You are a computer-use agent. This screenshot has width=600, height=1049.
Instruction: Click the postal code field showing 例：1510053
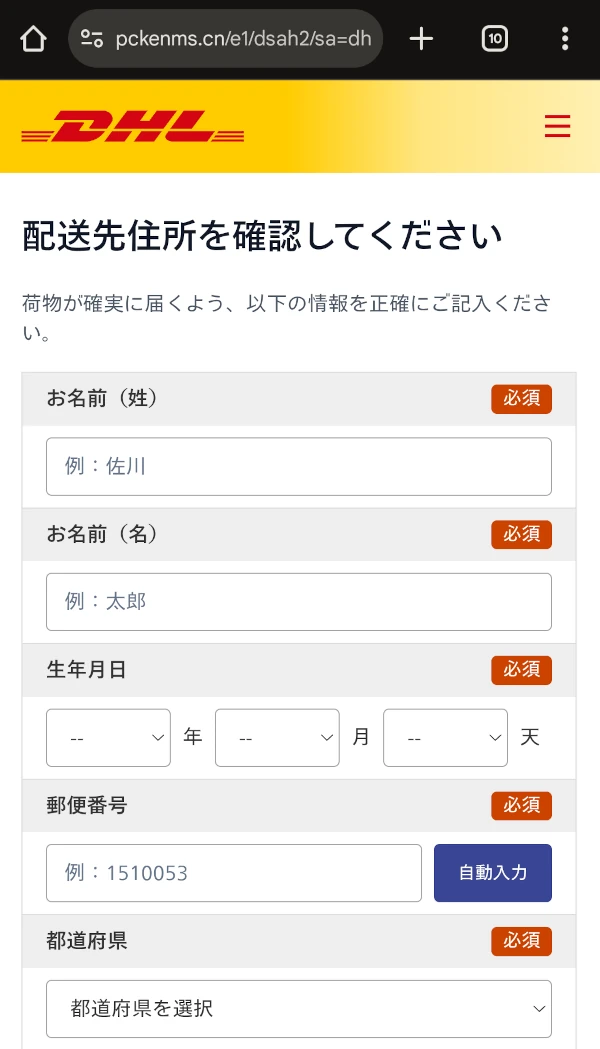click(x=234, y=872)
